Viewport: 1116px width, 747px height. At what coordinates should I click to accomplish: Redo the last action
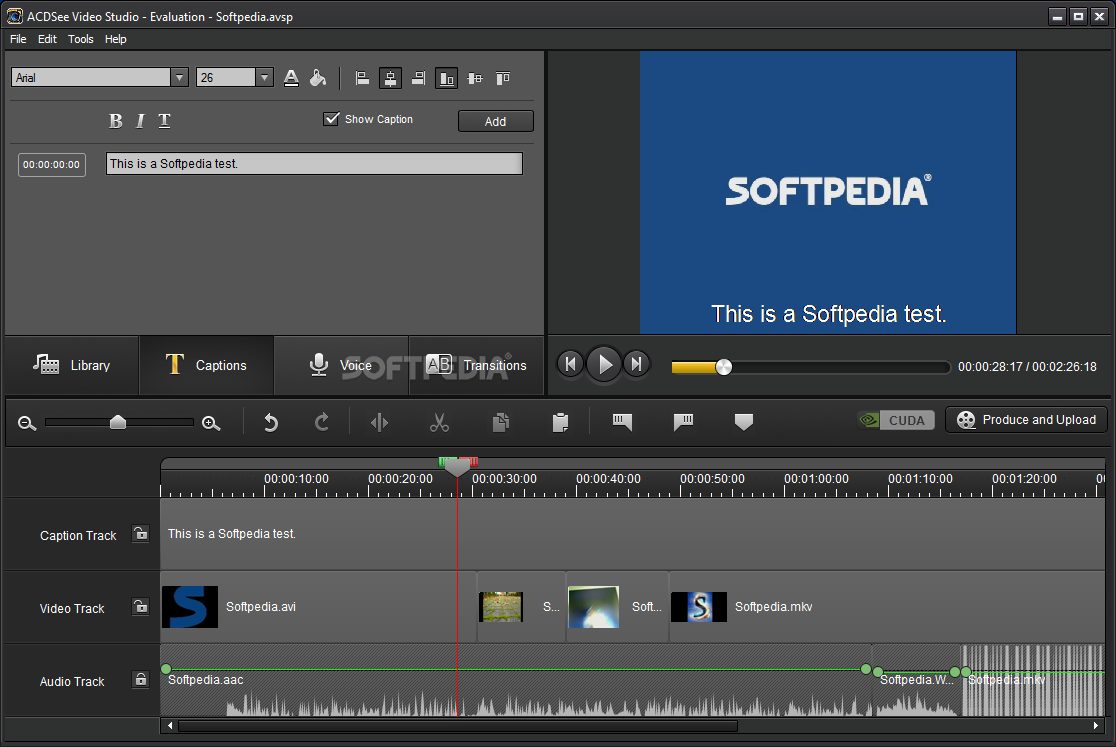[x=322, y=423]
